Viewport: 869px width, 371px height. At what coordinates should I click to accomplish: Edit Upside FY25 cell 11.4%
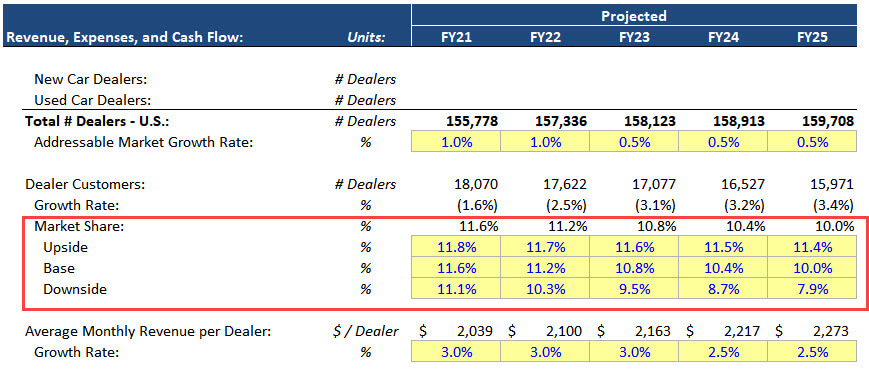point(812,247)
